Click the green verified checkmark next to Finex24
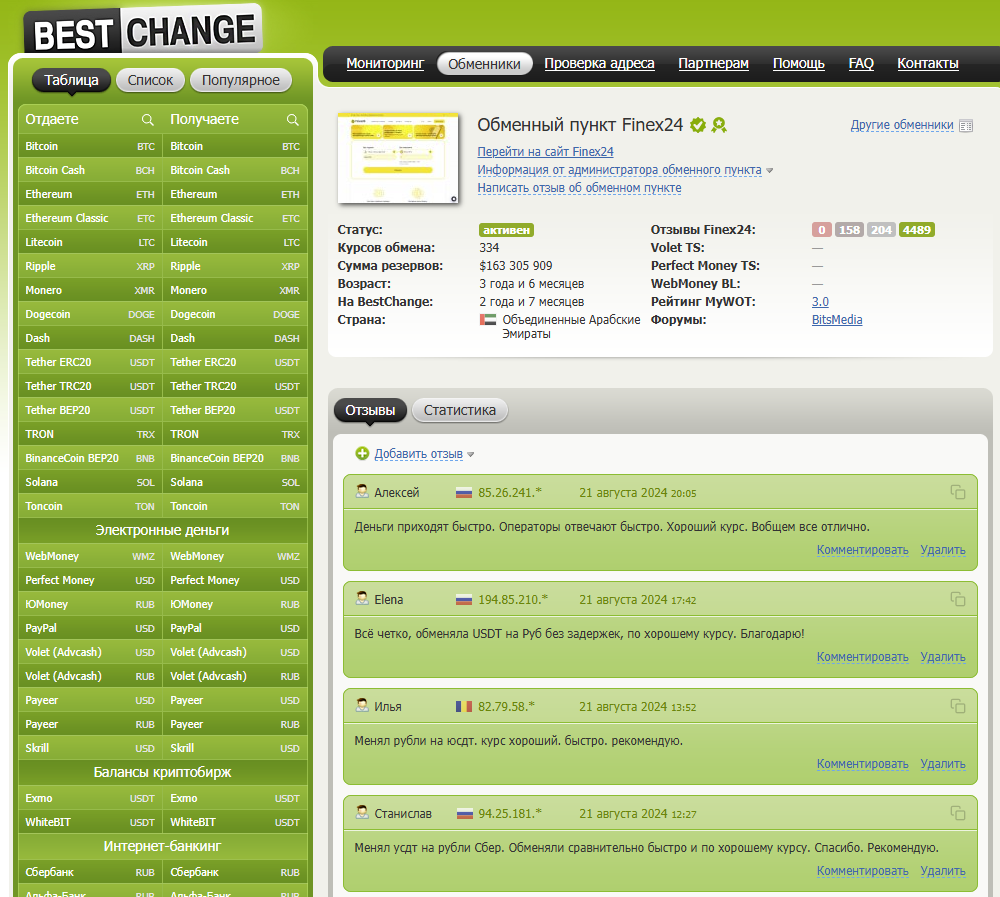Viewport: 1000px width, 897px height. [698, 125]
